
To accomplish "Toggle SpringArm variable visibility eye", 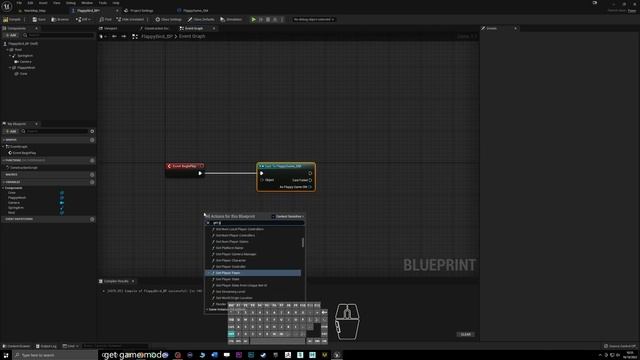I will point(62,207).
